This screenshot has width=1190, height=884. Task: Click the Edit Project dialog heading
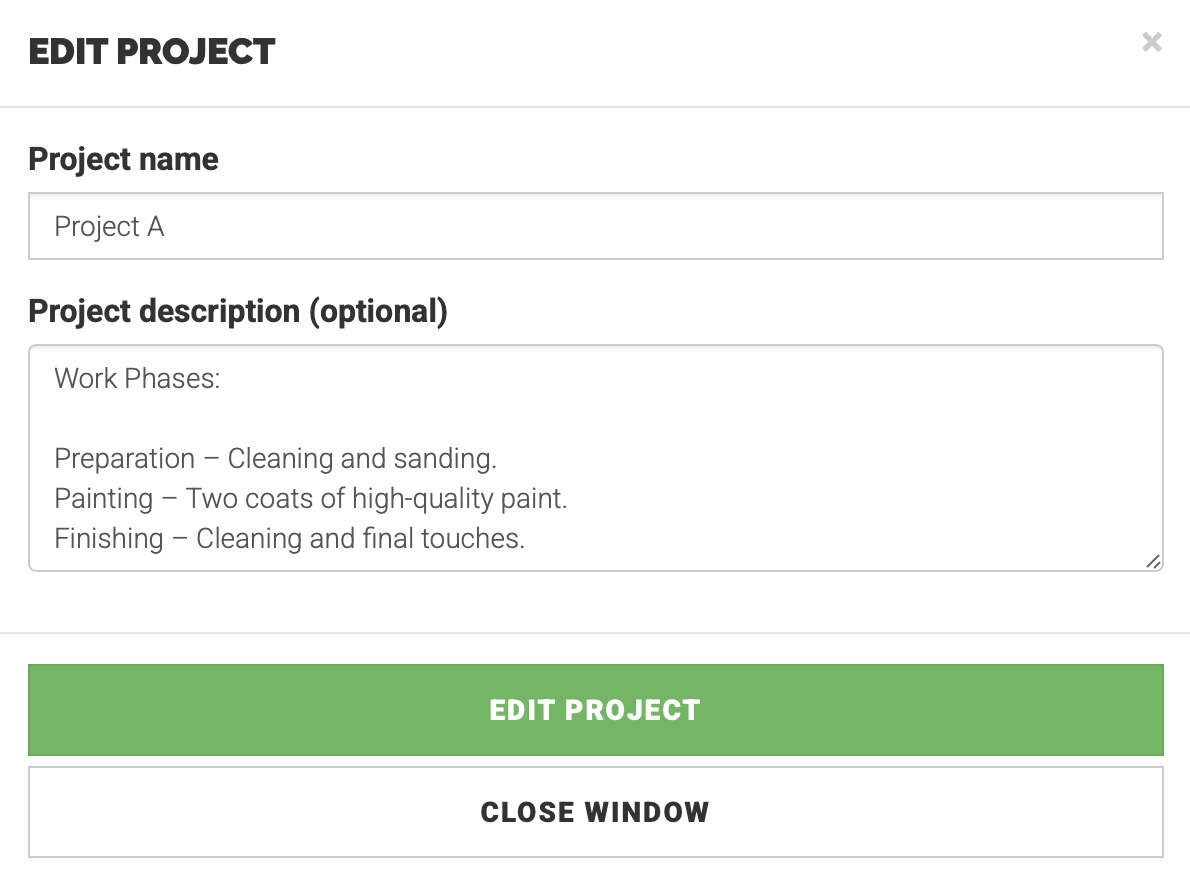(x=151, y=51)
